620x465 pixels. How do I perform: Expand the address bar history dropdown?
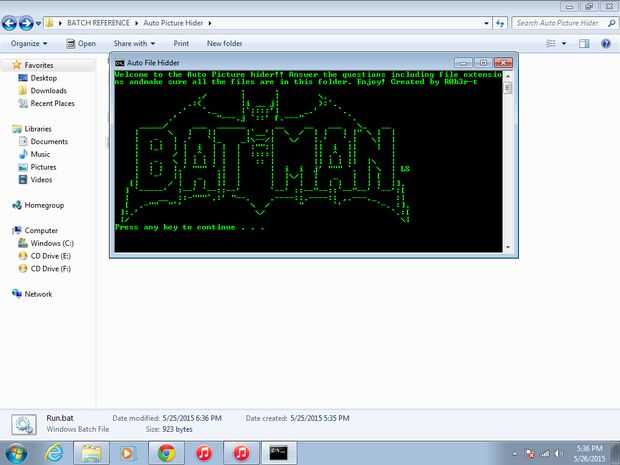(x=486, y=23)
